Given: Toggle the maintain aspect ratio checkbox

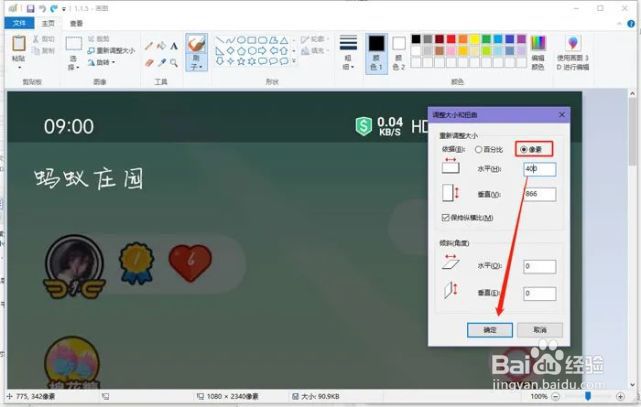Looking at the screenshot, I should tap(445, 218).
